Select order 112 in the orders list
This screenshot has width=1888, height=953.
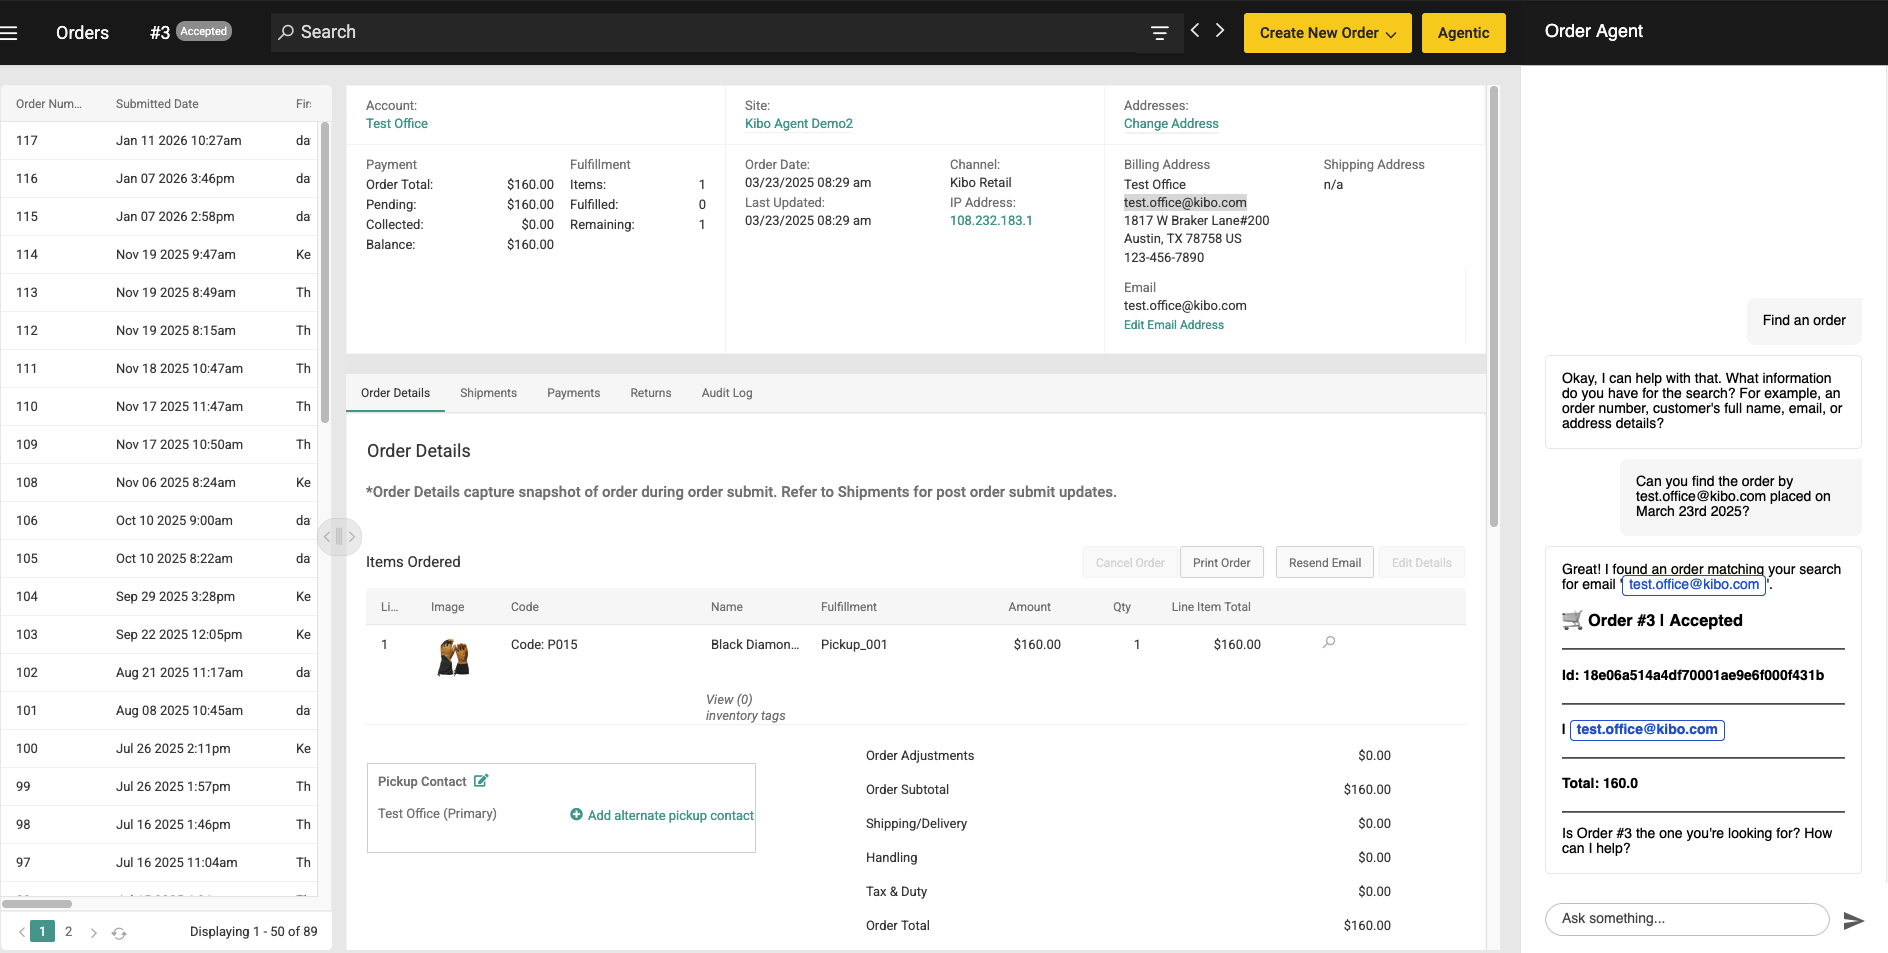tap(160, 330)
